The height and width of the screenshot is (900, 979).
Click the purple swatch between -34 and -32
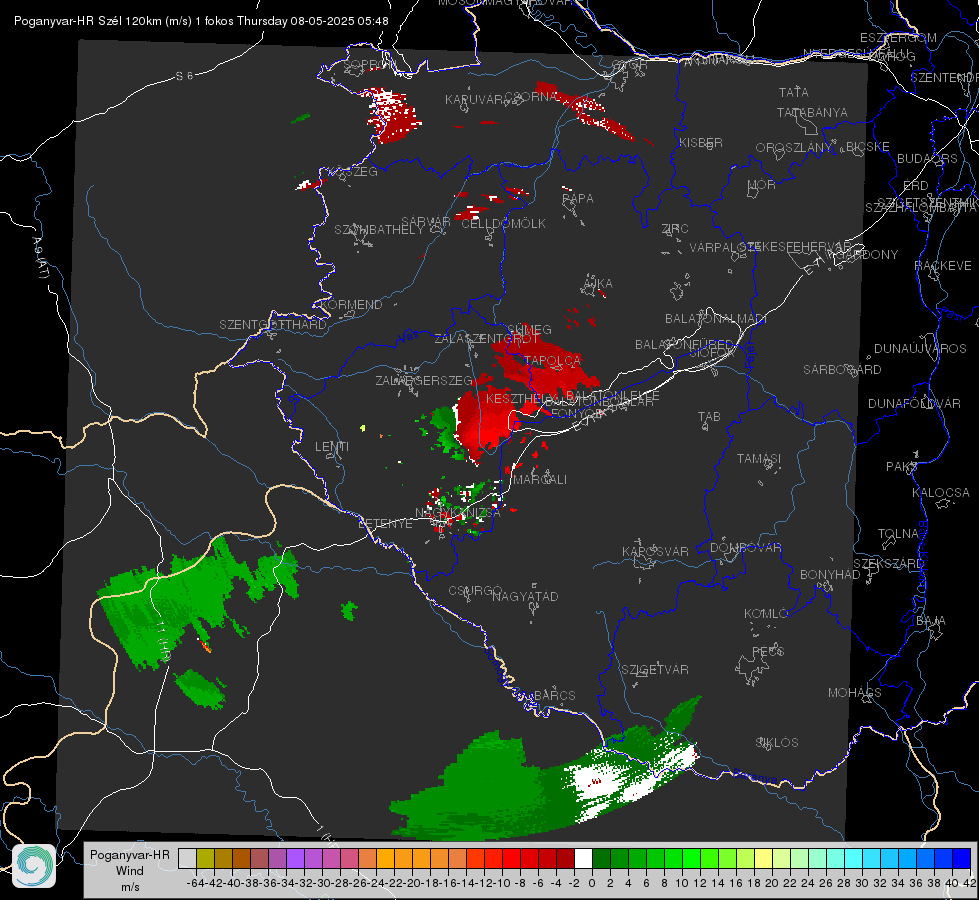click(x=295, y=859)
